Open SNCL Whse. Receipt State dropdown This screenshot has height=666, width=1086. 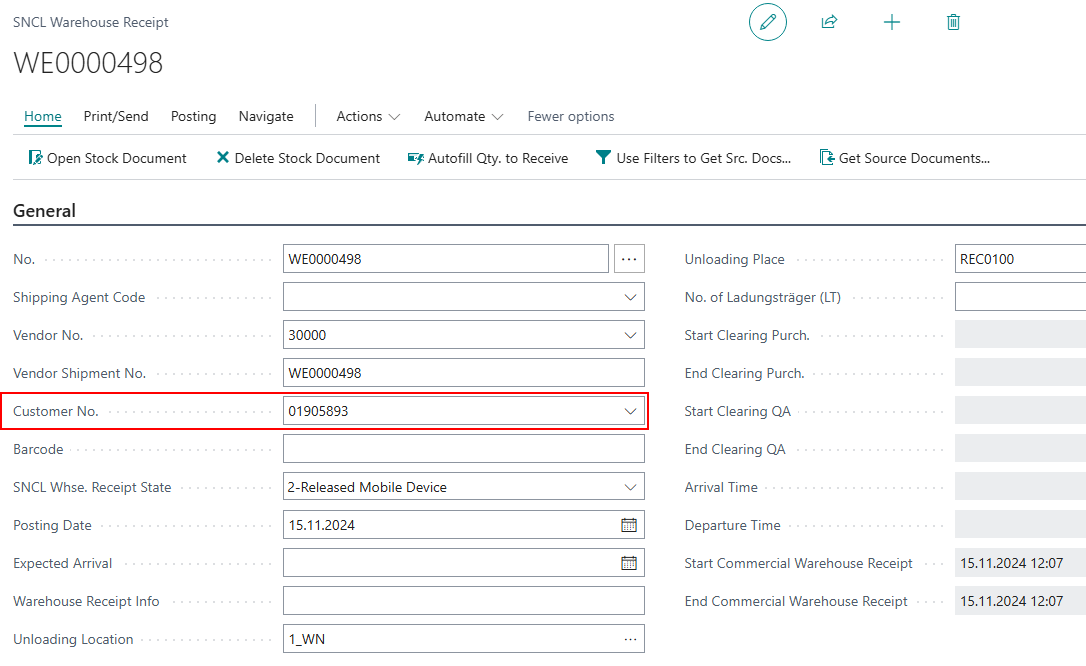click(630, 487)
